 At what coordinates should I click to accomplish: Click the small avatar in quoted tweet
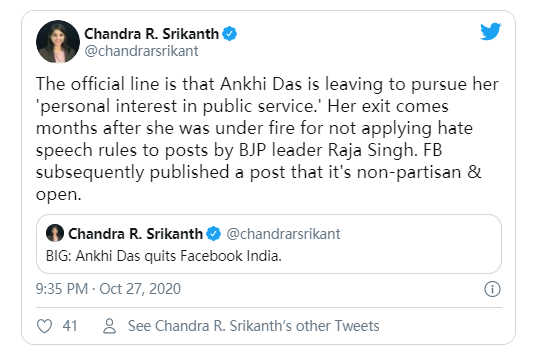click(55, 233)
